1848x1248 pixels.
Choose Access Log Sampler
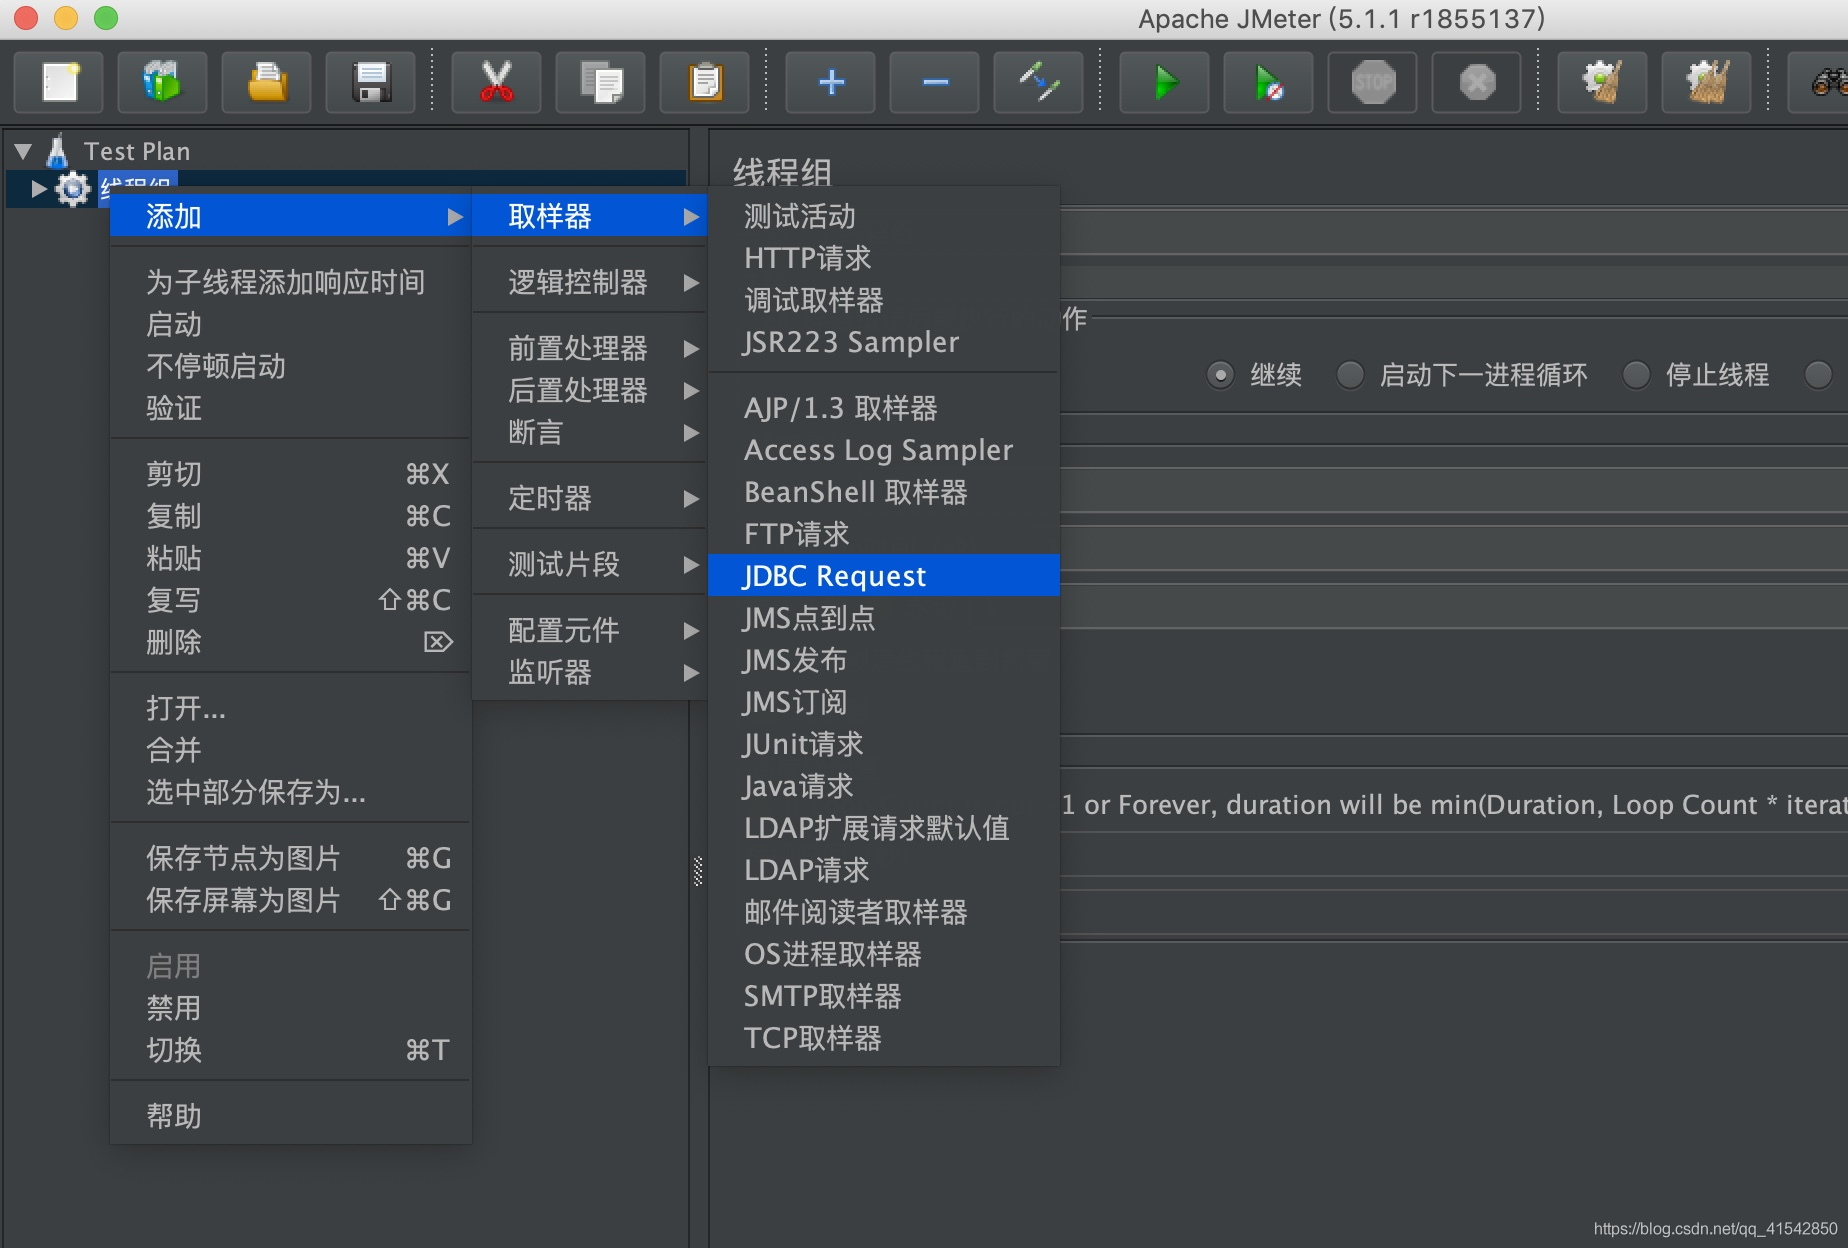click(884, 450)
